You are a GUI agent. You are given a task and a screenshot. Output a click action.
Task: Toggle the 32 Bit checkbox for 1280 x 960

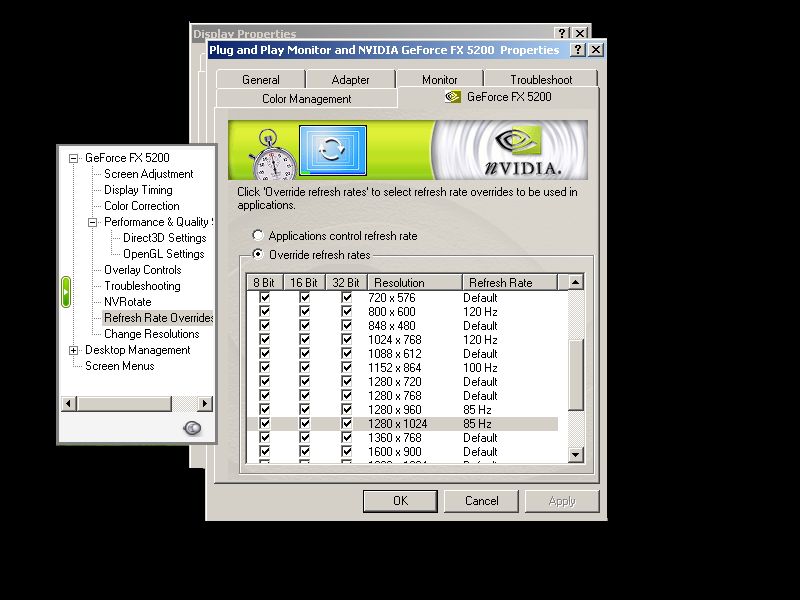(346, 409)
